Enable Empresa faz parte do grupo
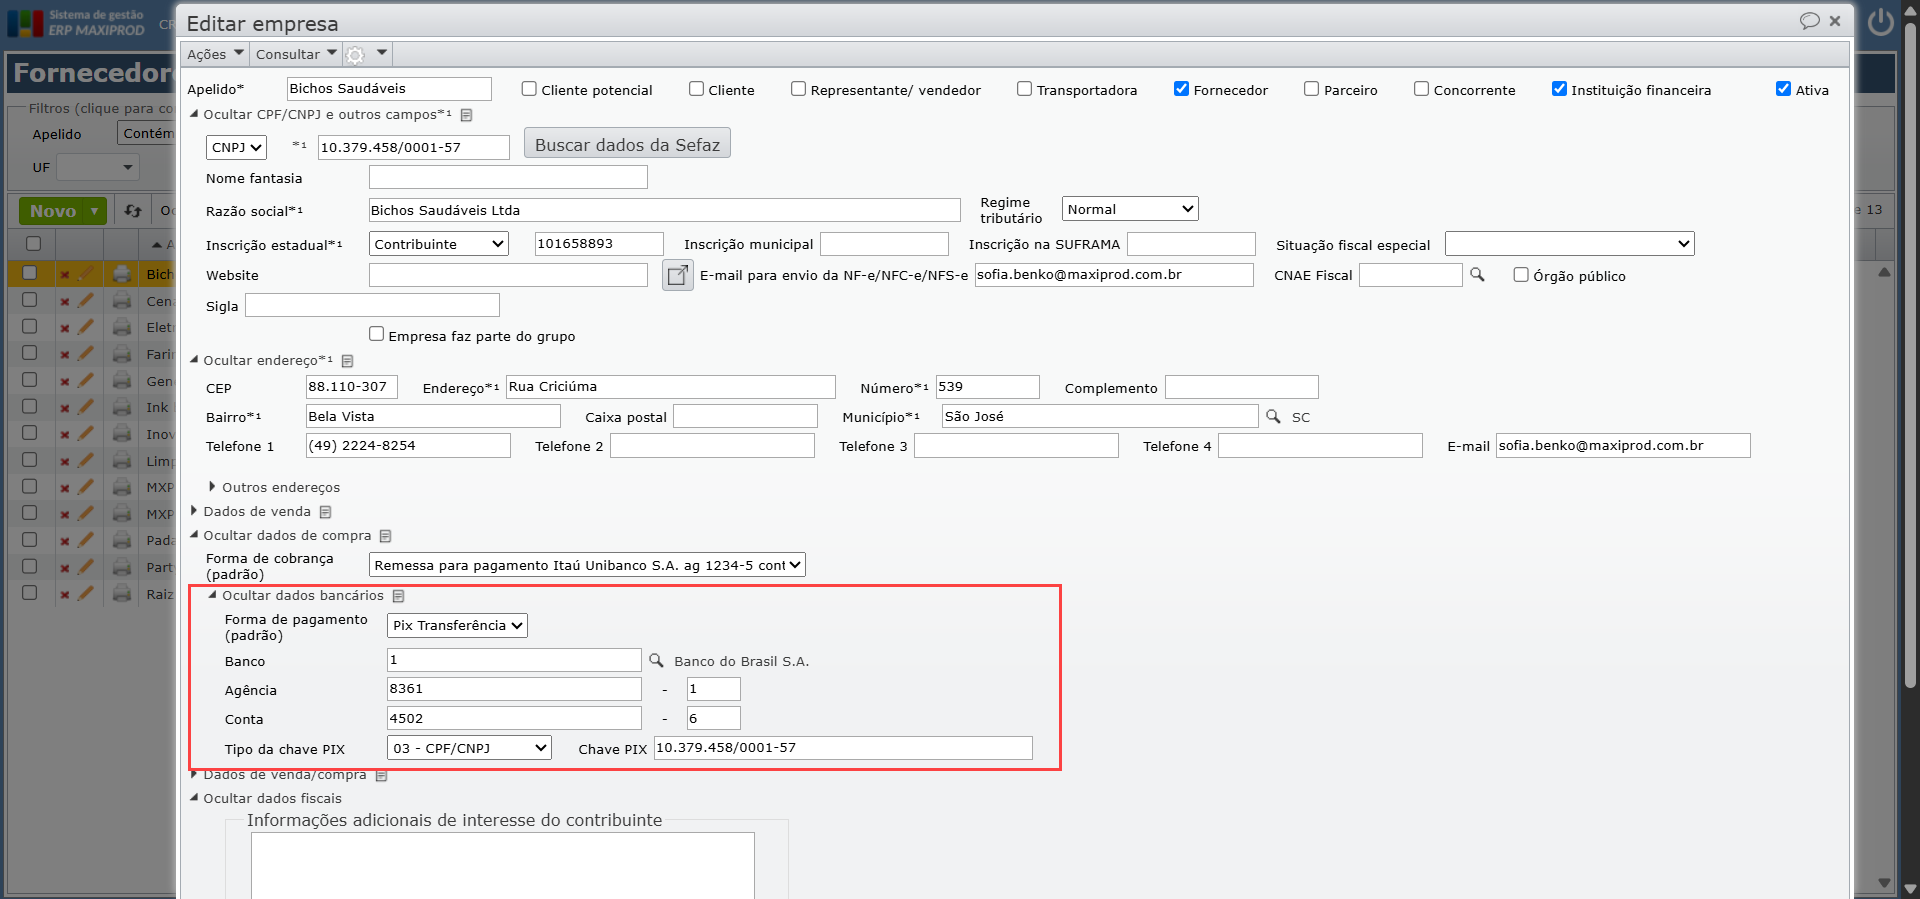1920x899 pixels. point(376,334)
